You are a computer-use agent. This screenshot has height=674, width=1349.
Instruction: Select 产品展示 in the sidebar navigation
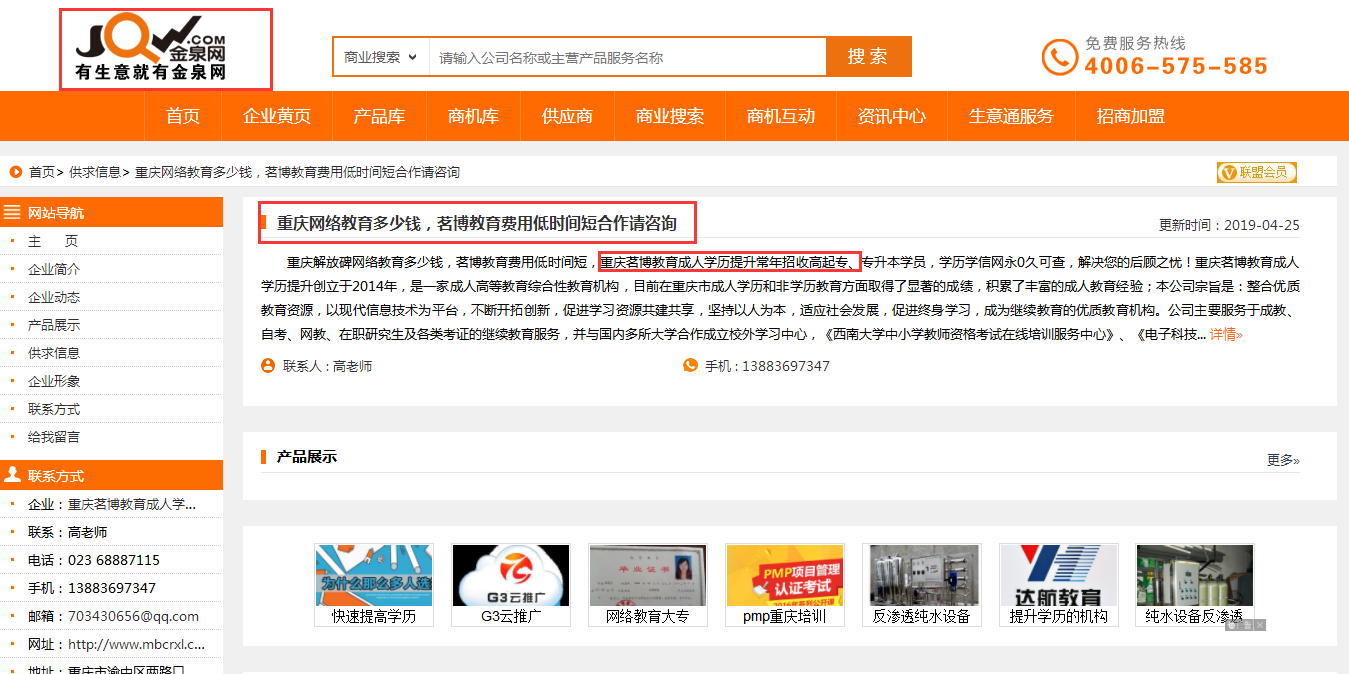click(x=54, y=325)
